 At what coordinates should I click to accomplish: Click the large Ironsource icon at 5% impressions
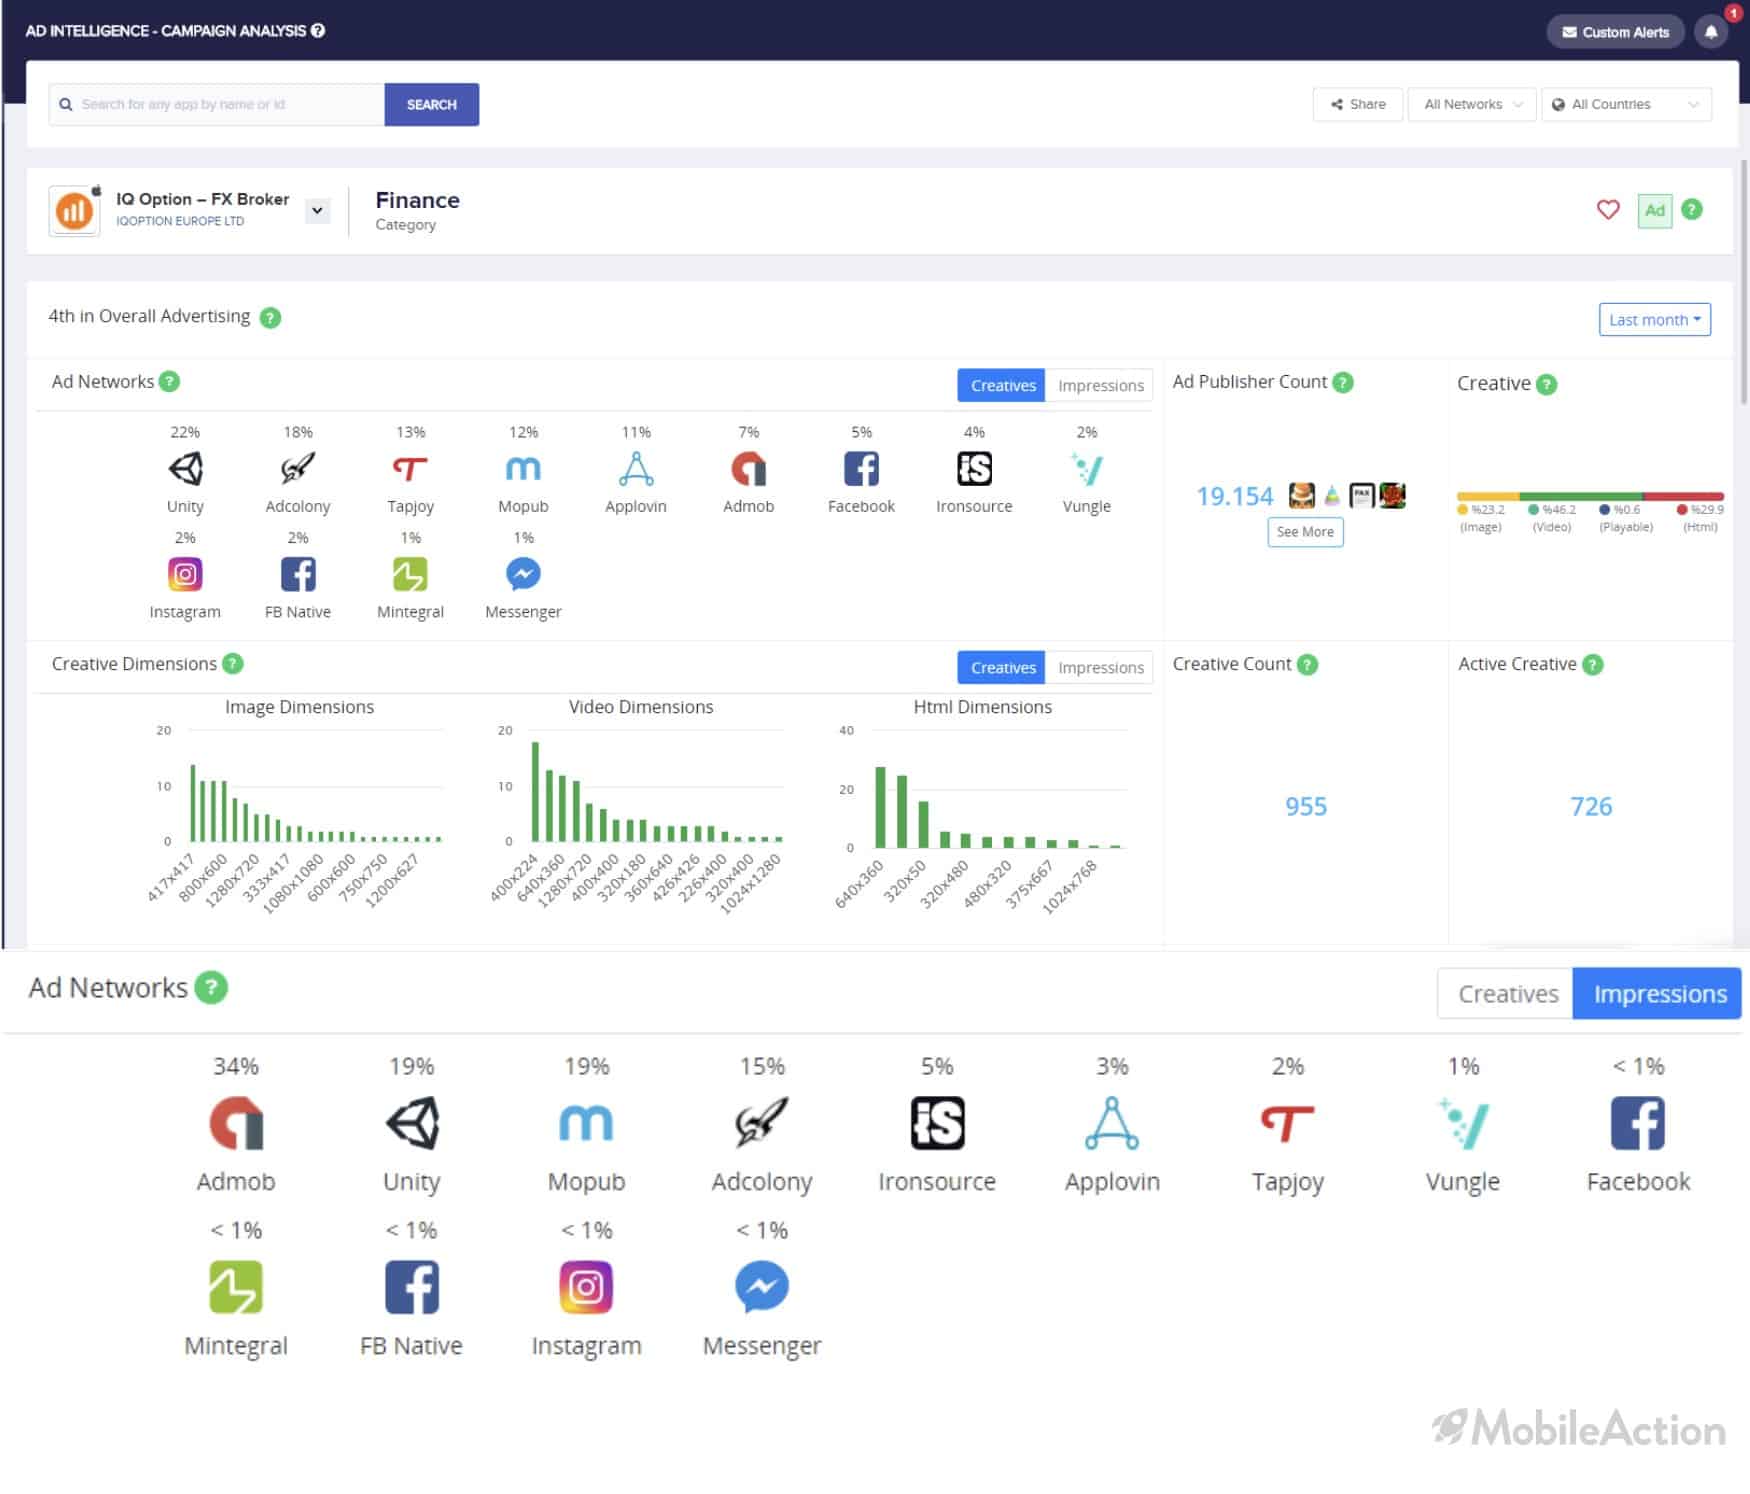pos(937,1123)
